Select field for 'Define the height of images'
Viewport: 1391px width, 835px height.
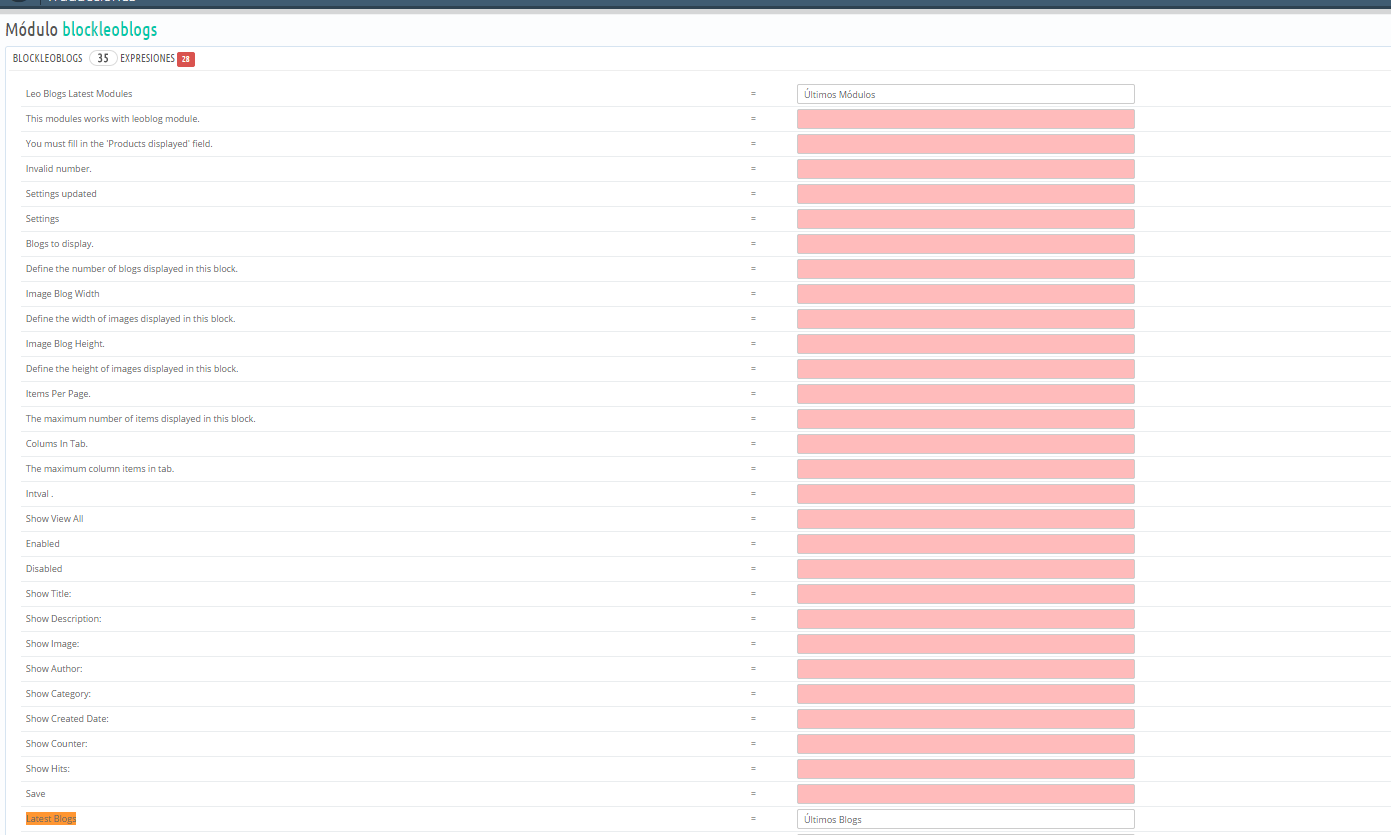point(965,369)
